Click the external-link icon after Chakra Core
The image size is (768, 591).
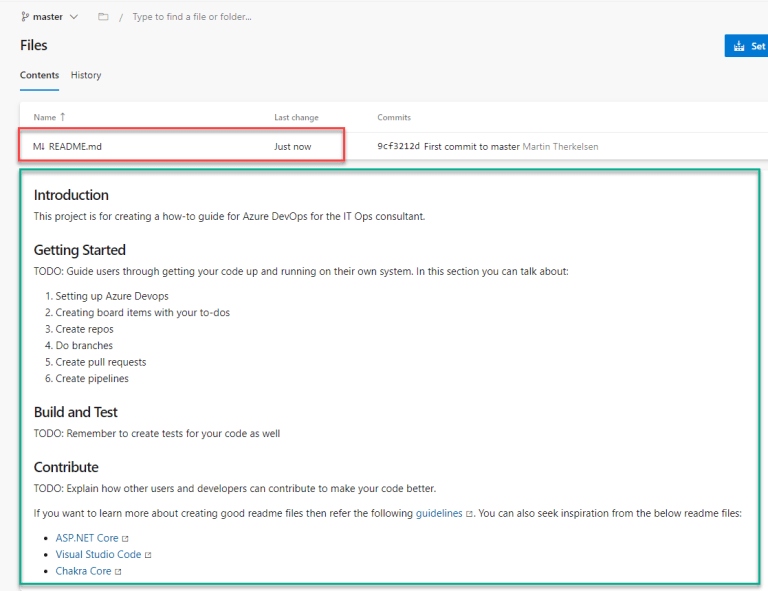pyautogui.click(x=118, y=571)
